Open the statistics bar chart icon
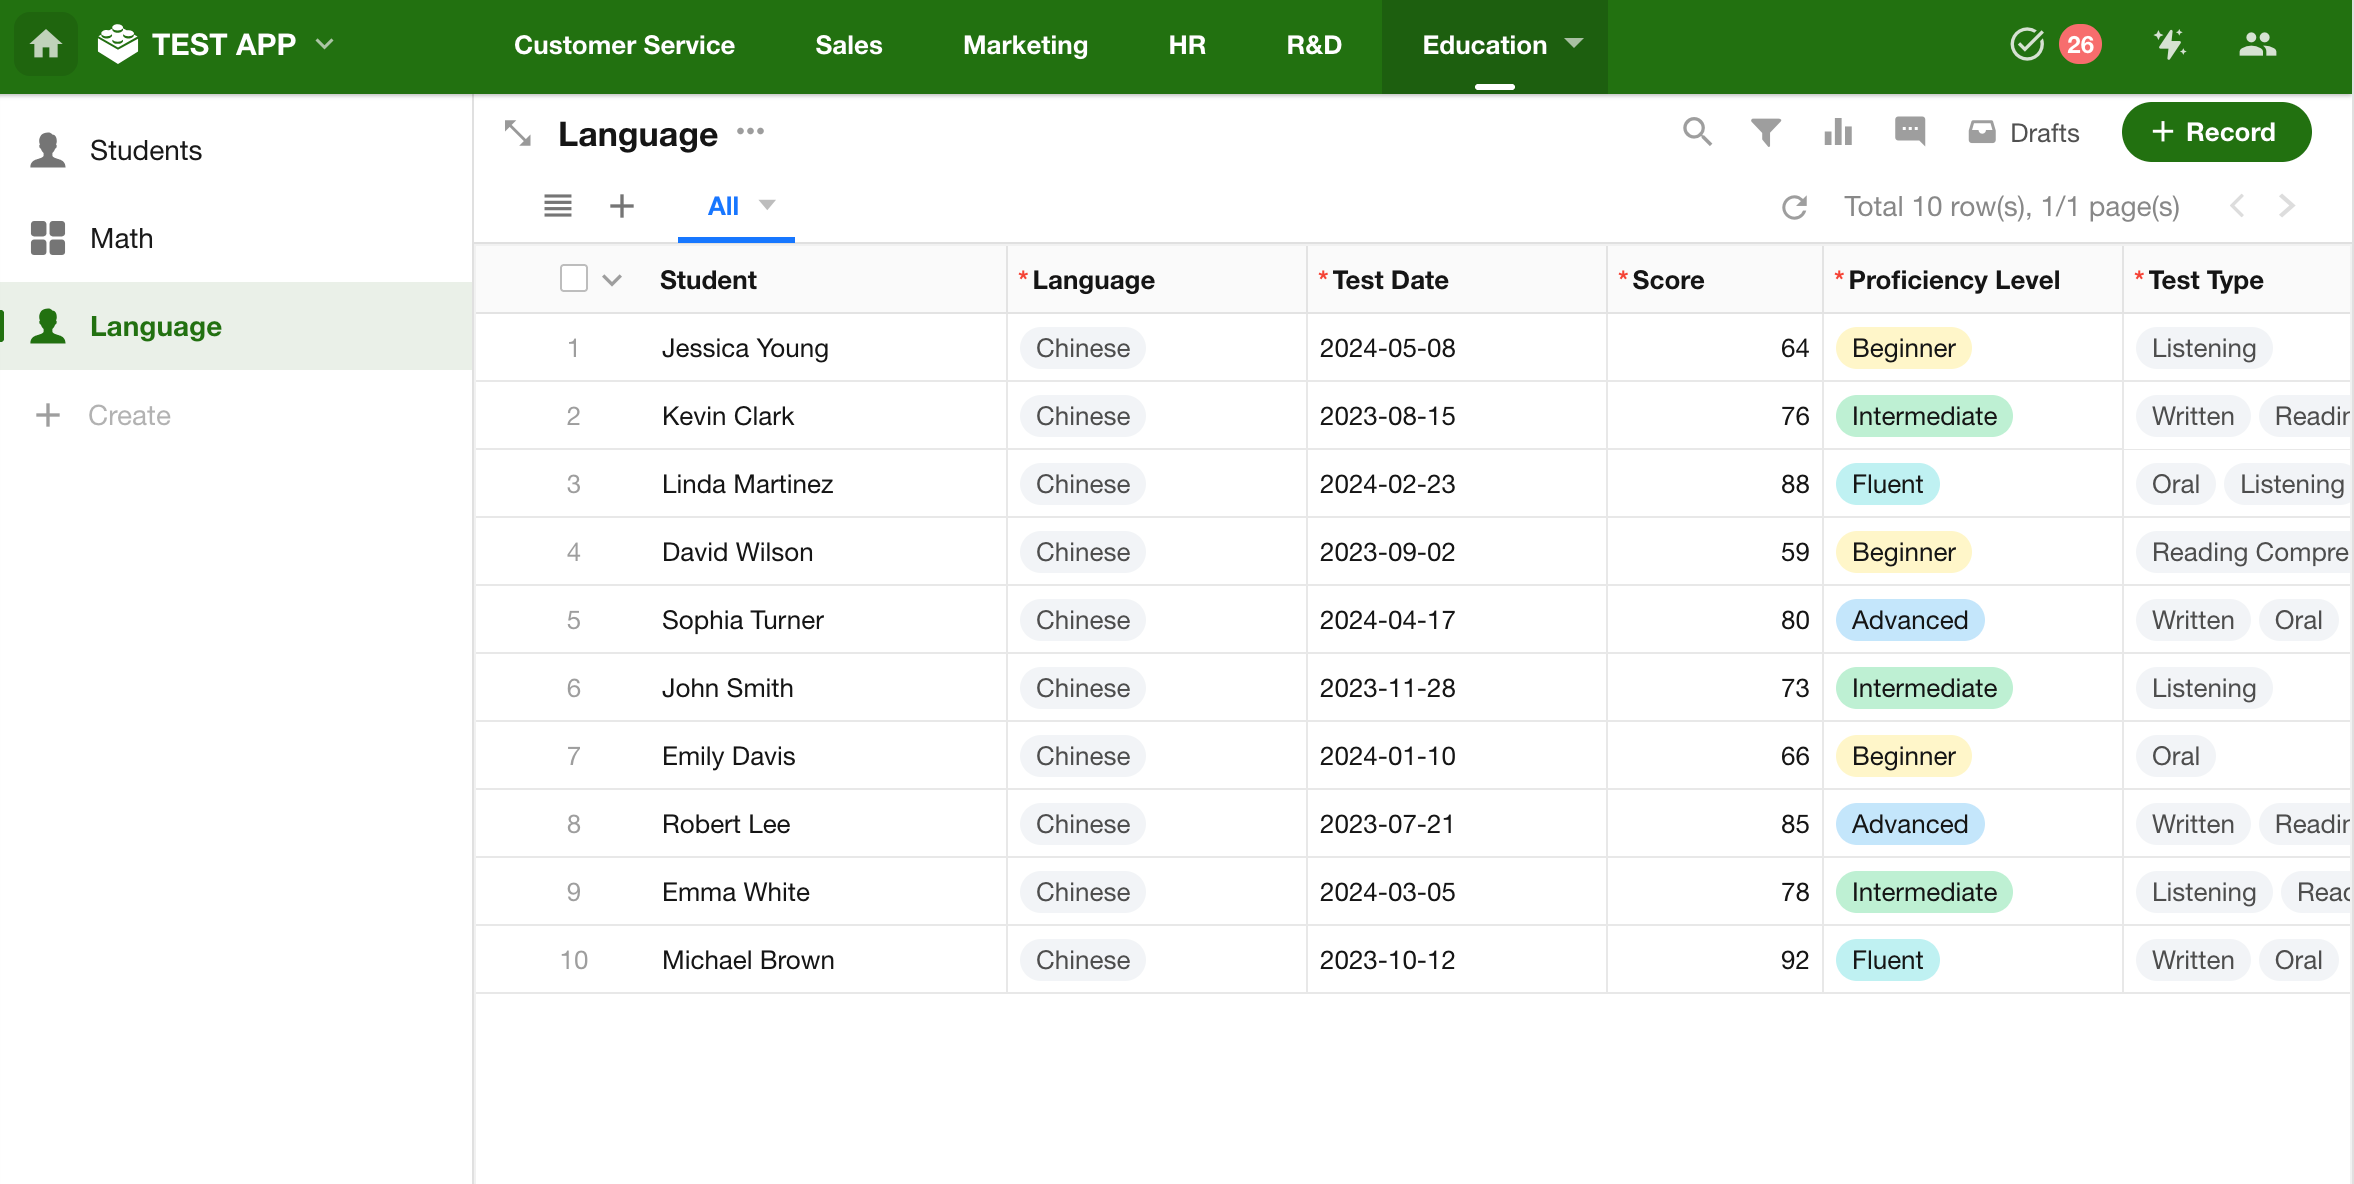The width and height of the screenshot is (2354, 1184). (1838, 132)
